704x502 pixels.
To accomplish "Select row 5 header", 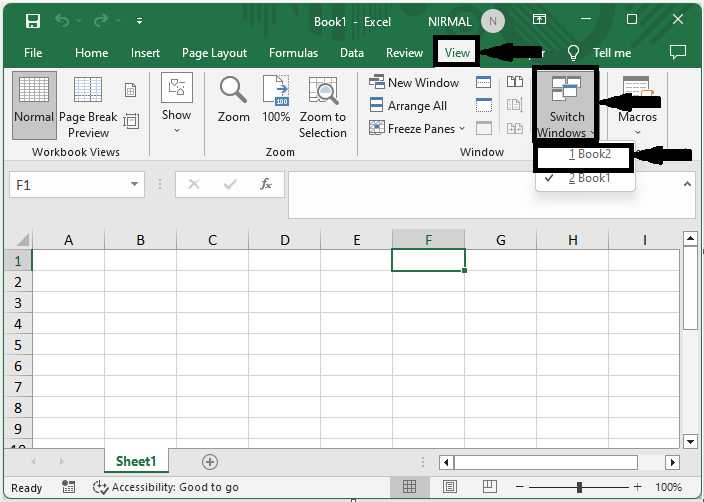I will click(18, 345).
